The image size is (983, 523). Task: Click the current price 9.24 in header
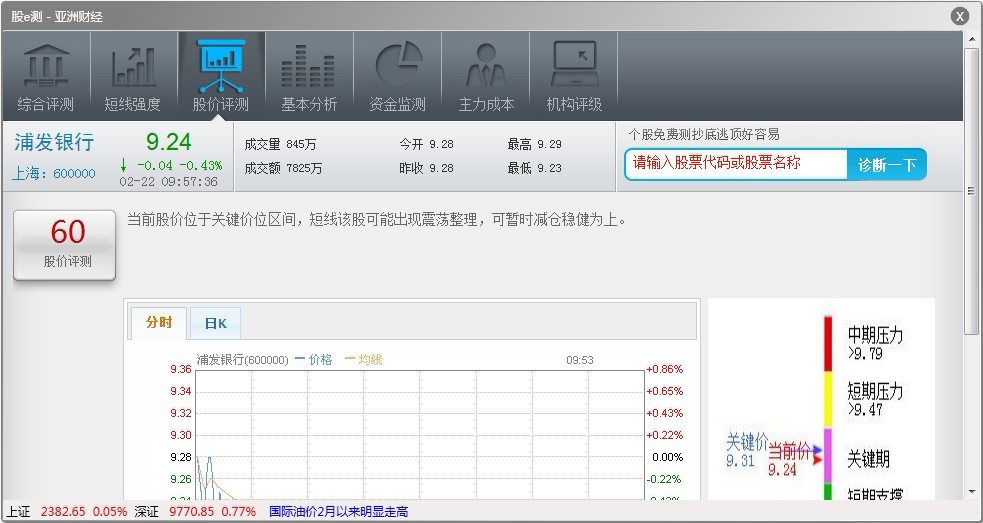click(x=169, y=142)
